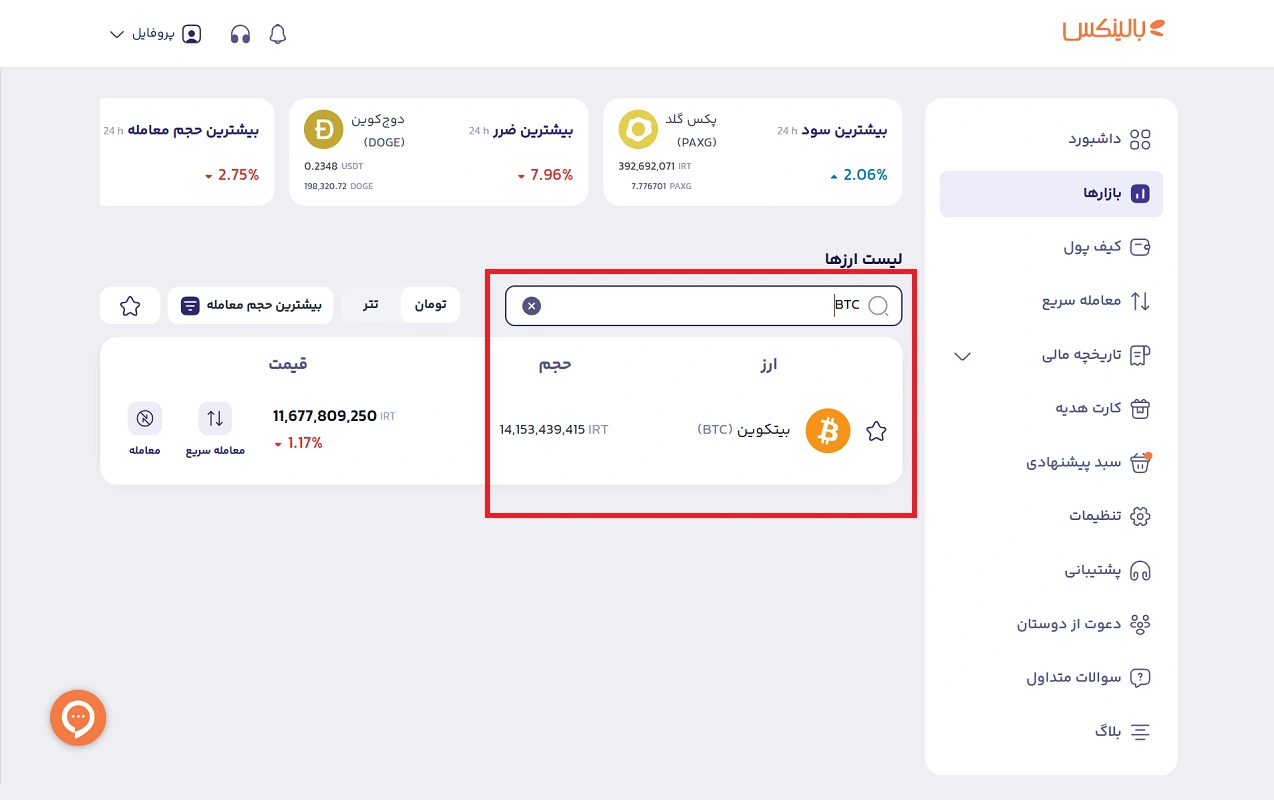This screenshot has width=1274, height=800.
Task: Switch to the تومان tab
Action: point(431,304)
